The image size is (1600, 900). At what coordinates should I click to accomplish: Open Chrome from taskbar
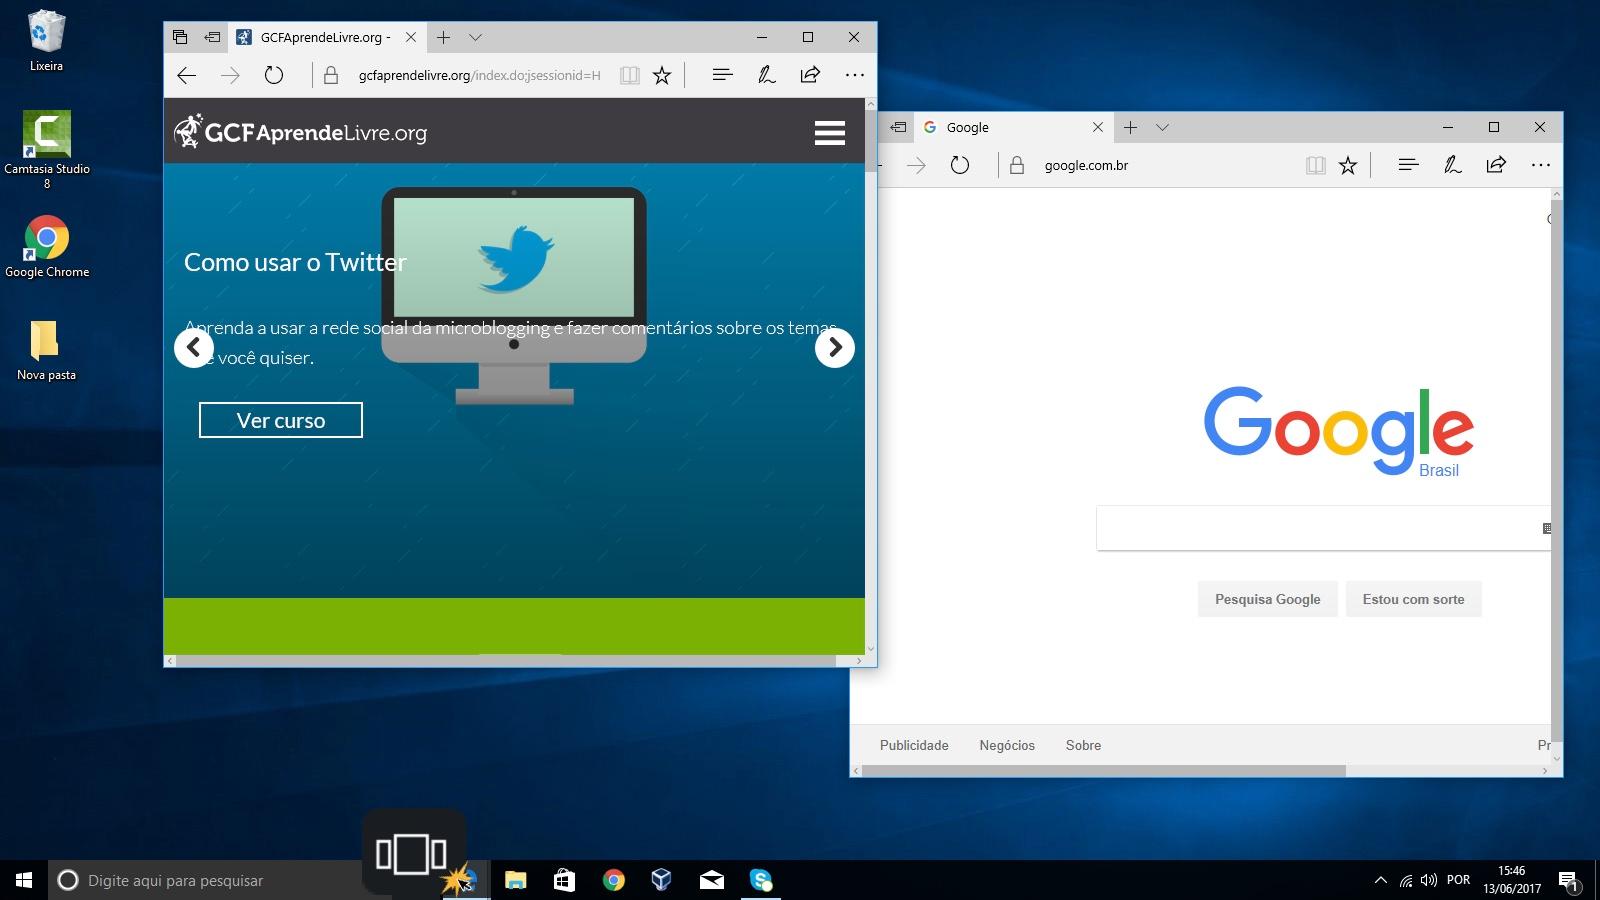[x=613, y=880]
